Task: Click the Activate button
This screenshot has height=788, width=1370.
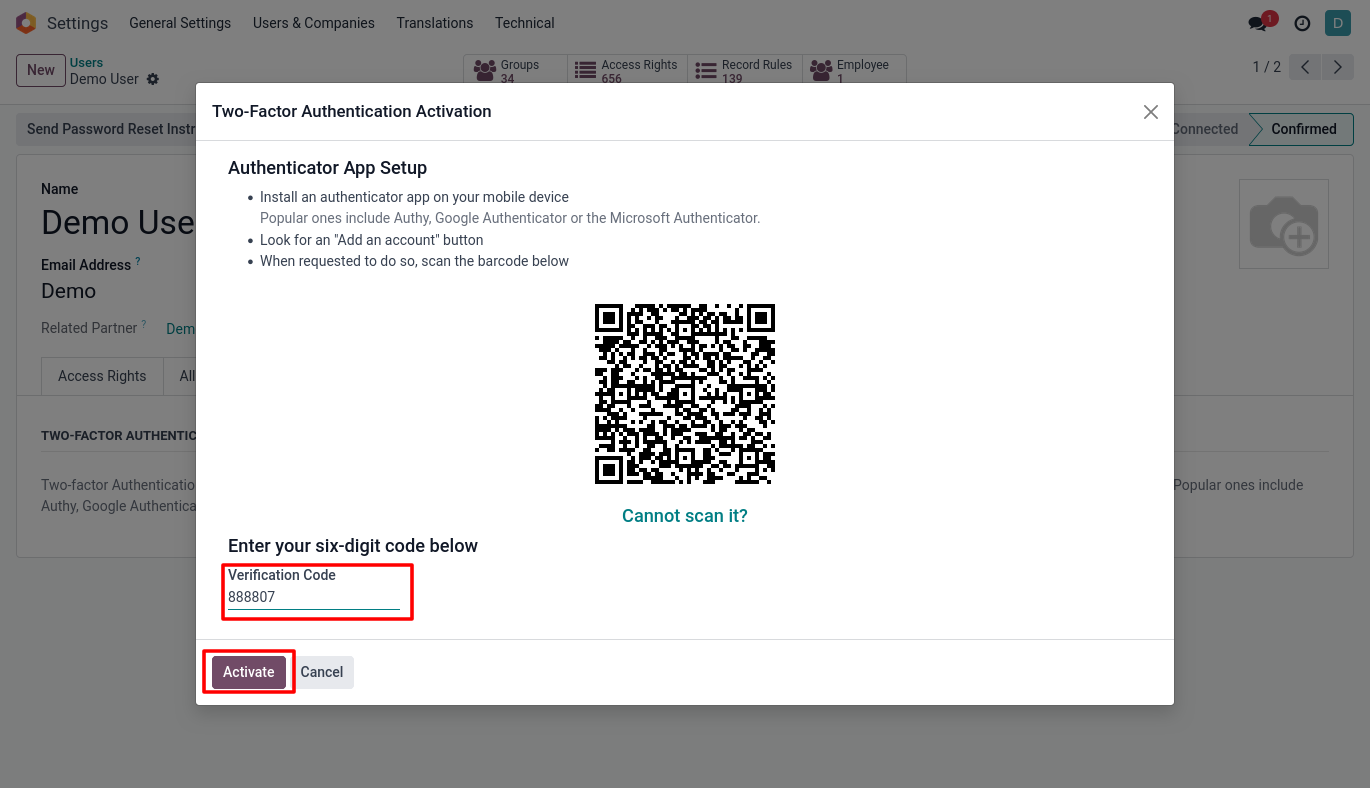Action: click(x=249, y=672)
